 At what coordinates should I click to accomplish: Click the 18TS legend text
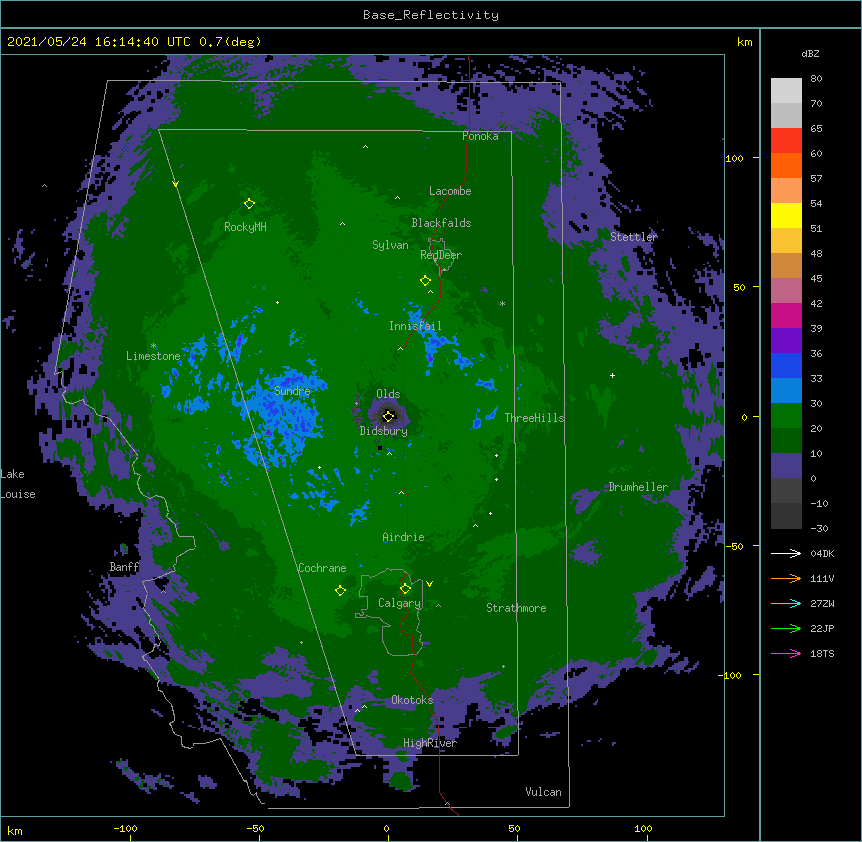pos(822,653)
